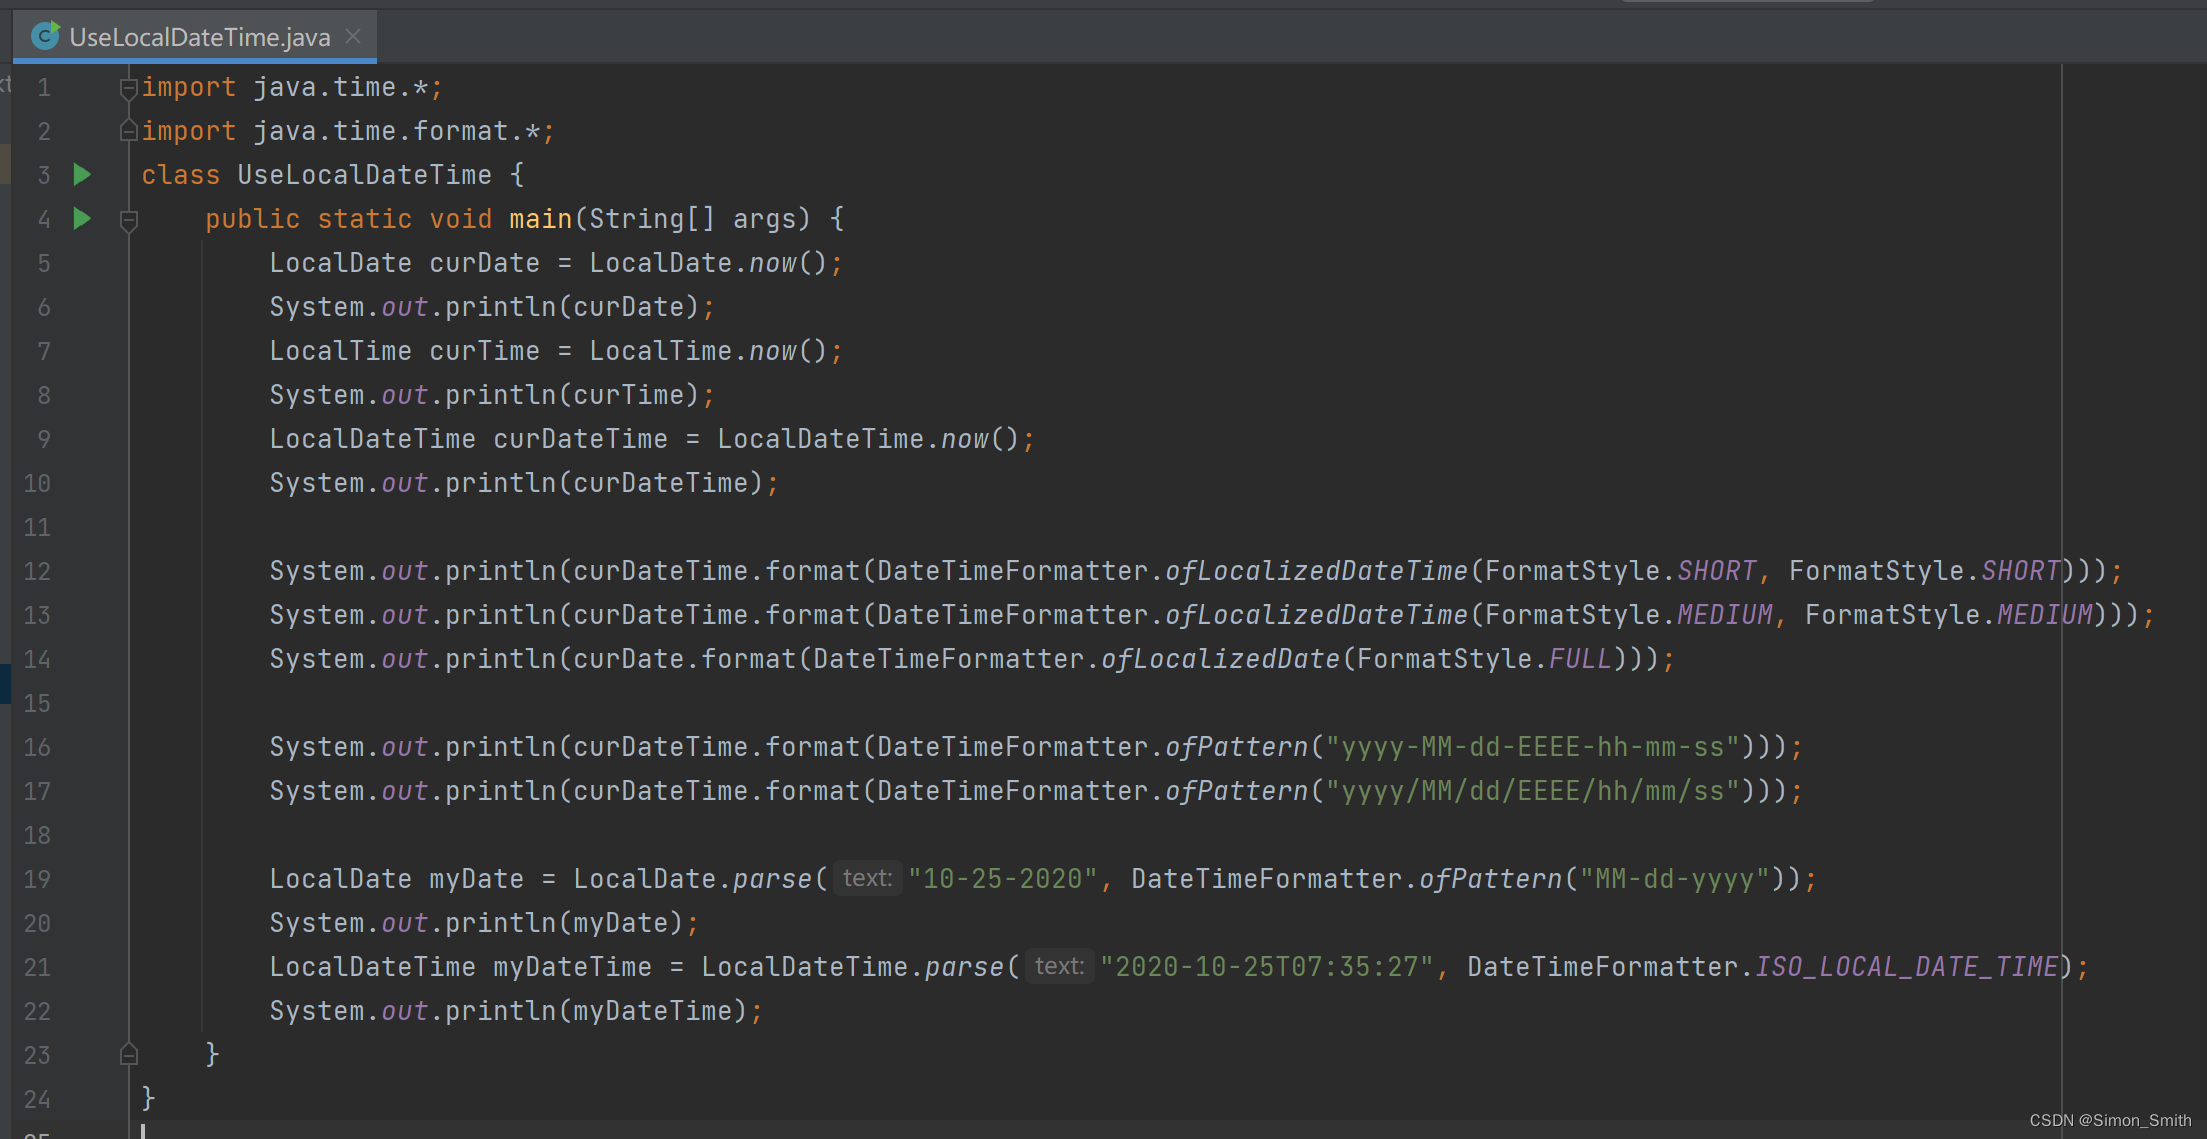Click the main method name
The height and width of the screenshot is (1139, 2207).
point(540,219)
